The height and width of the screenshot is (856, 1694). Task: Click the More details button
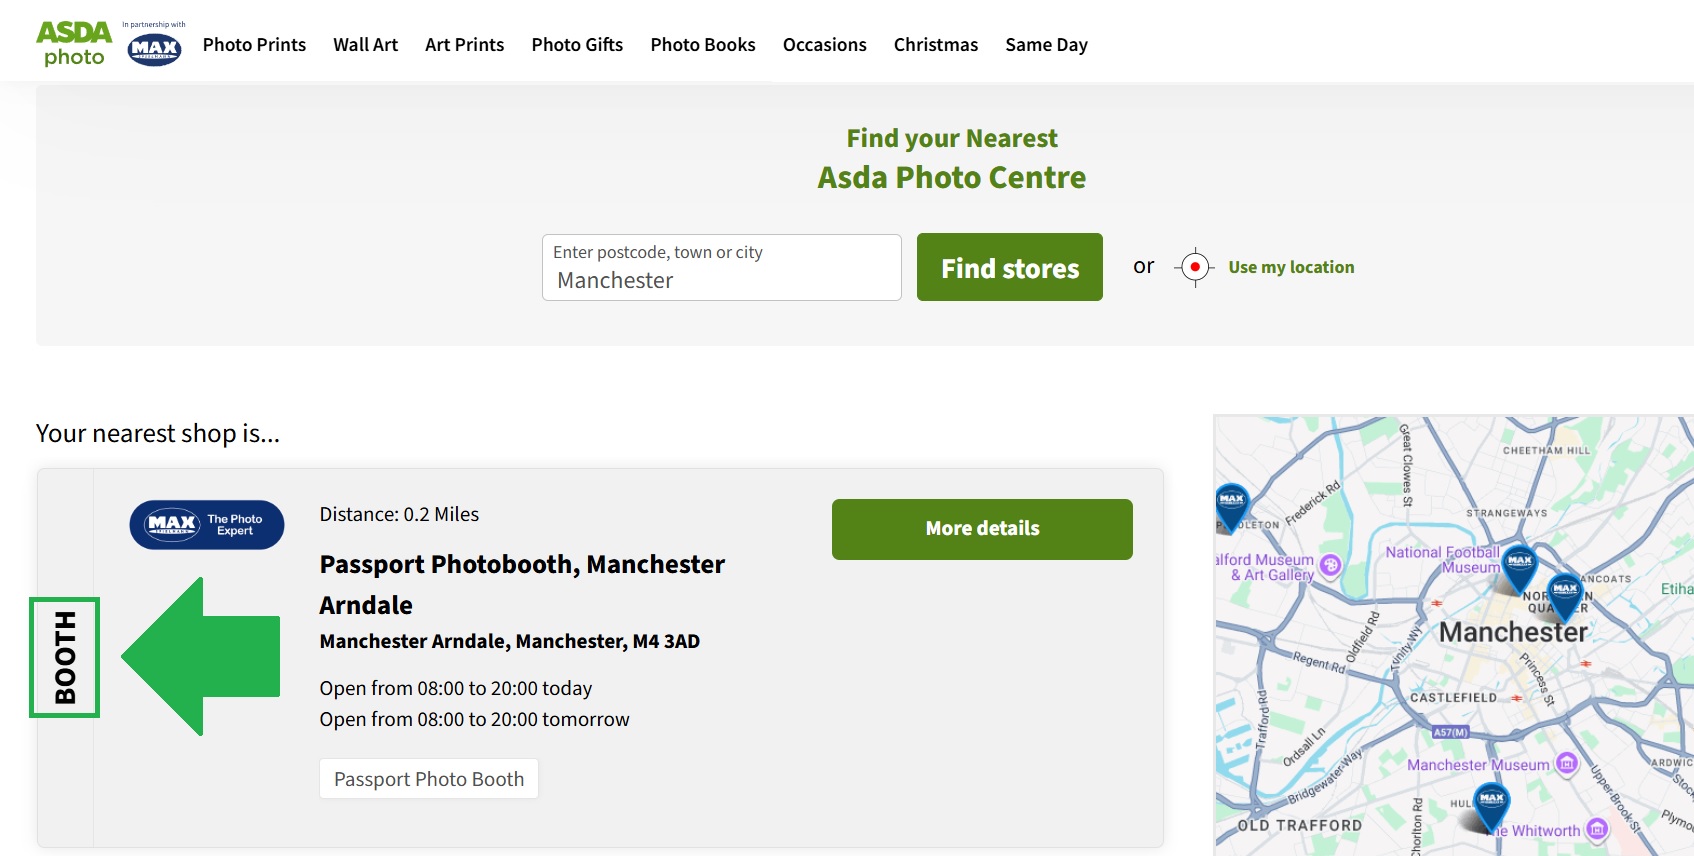click(981, 528)
